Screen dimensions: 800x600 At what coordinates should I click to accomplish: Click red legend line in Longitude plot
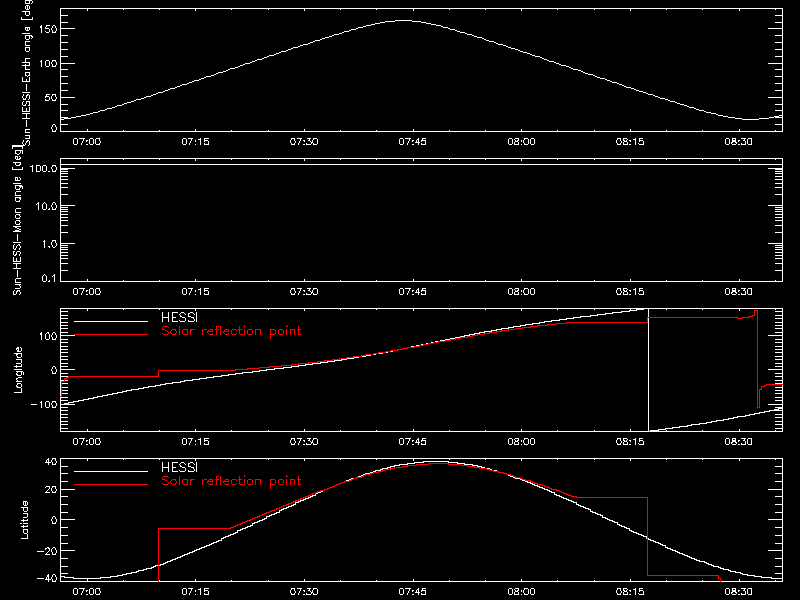click(x=111, y=335)
